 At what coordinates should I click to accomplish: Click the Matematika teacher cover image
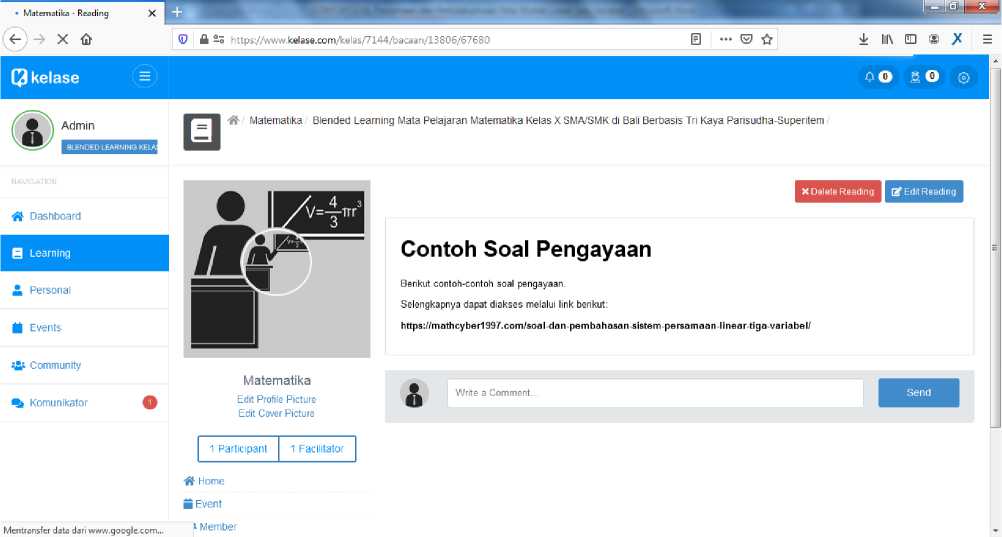277,268
